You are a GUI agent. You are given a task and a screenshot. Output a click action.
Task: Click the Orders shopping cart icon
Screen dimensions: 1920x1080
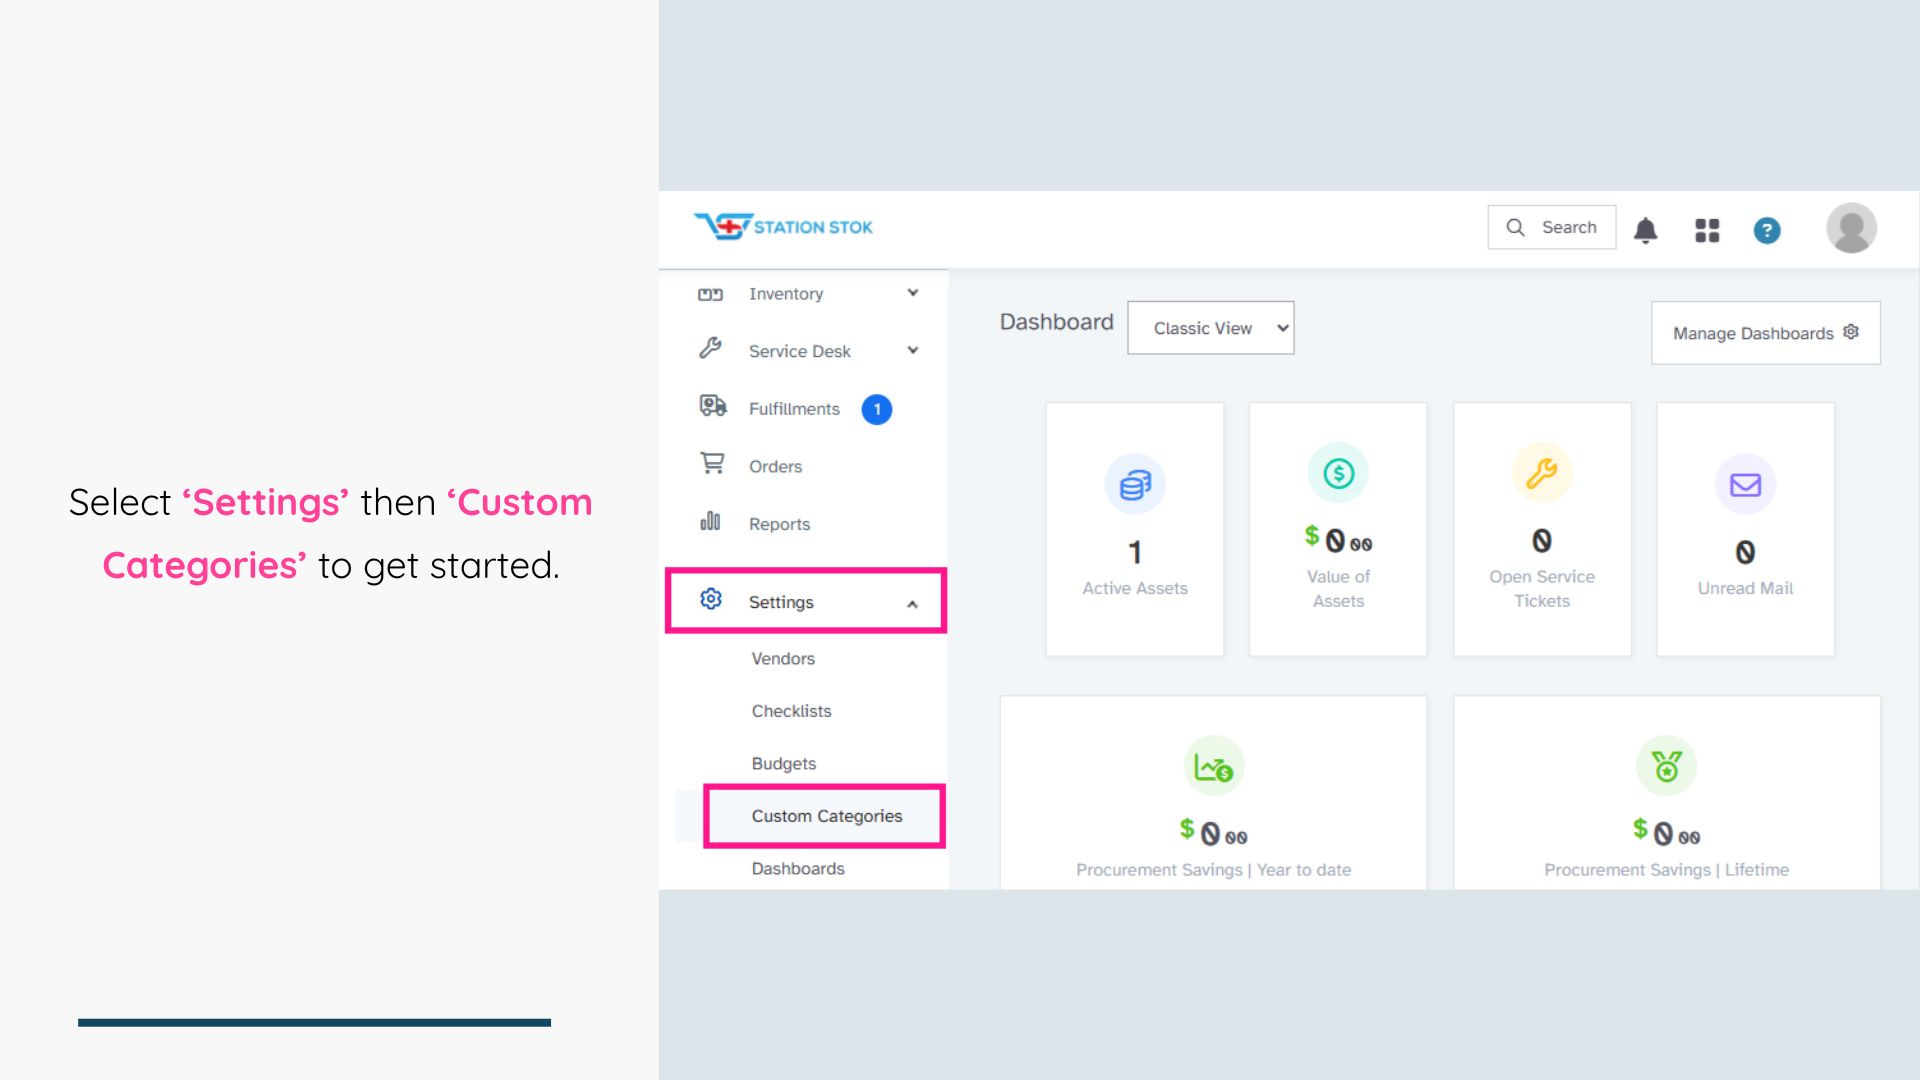[712, 464]
